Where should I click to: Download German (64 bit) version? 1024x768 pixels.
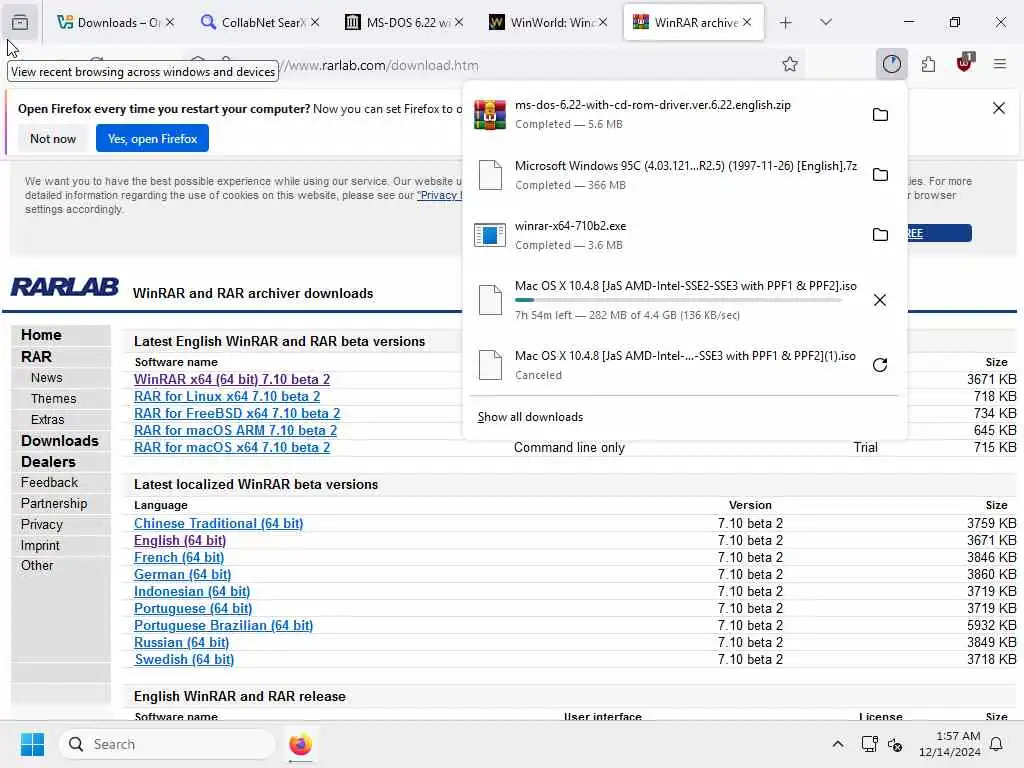point(182,574)
